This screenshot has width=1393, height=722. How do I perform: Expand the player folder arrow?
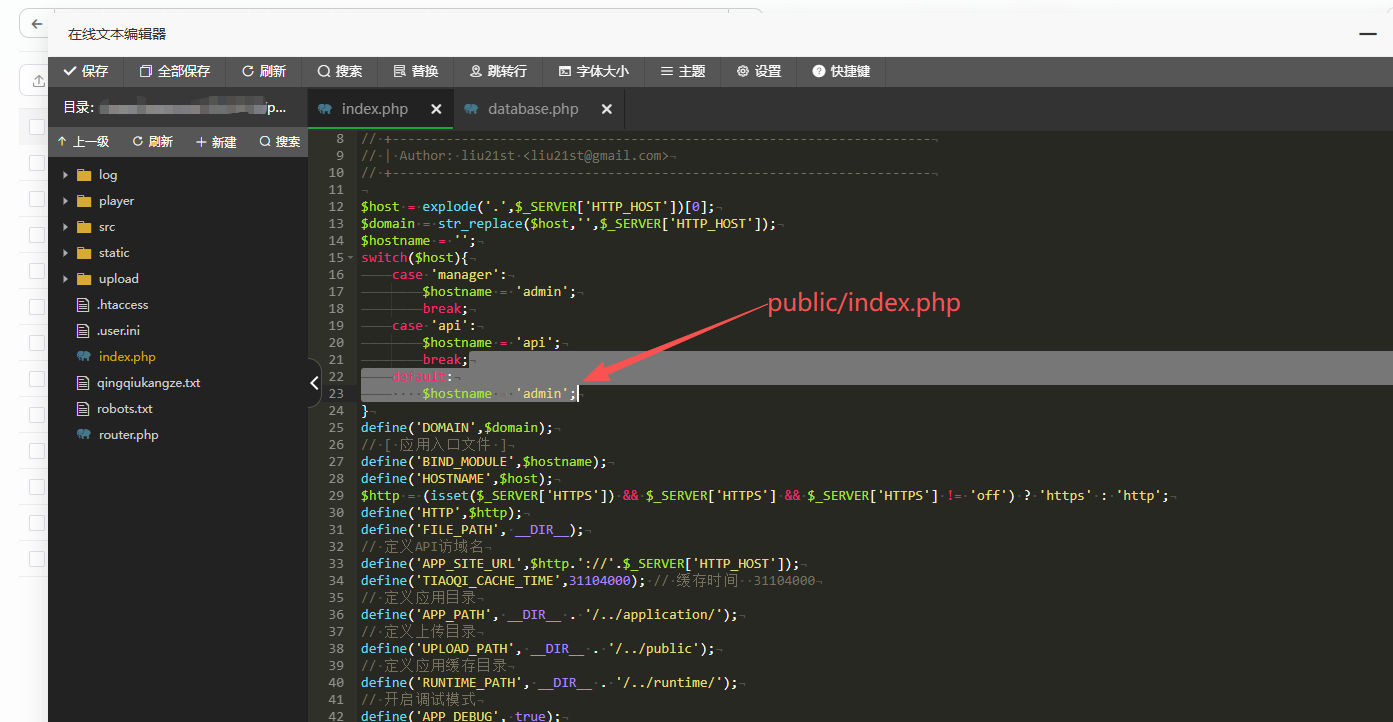pyautogui.click(x=65, y=201)
